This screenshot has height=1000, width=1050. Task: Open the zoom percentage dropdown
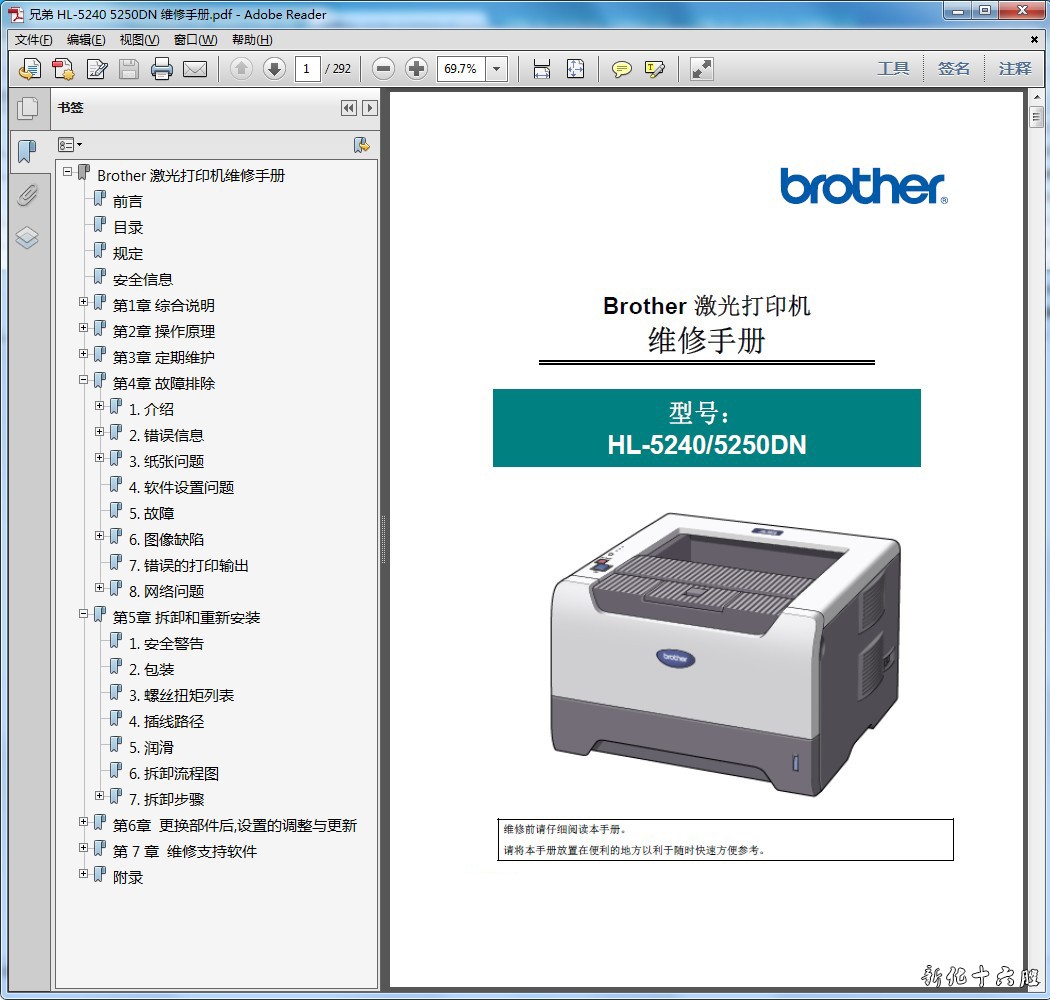point(497,69)
